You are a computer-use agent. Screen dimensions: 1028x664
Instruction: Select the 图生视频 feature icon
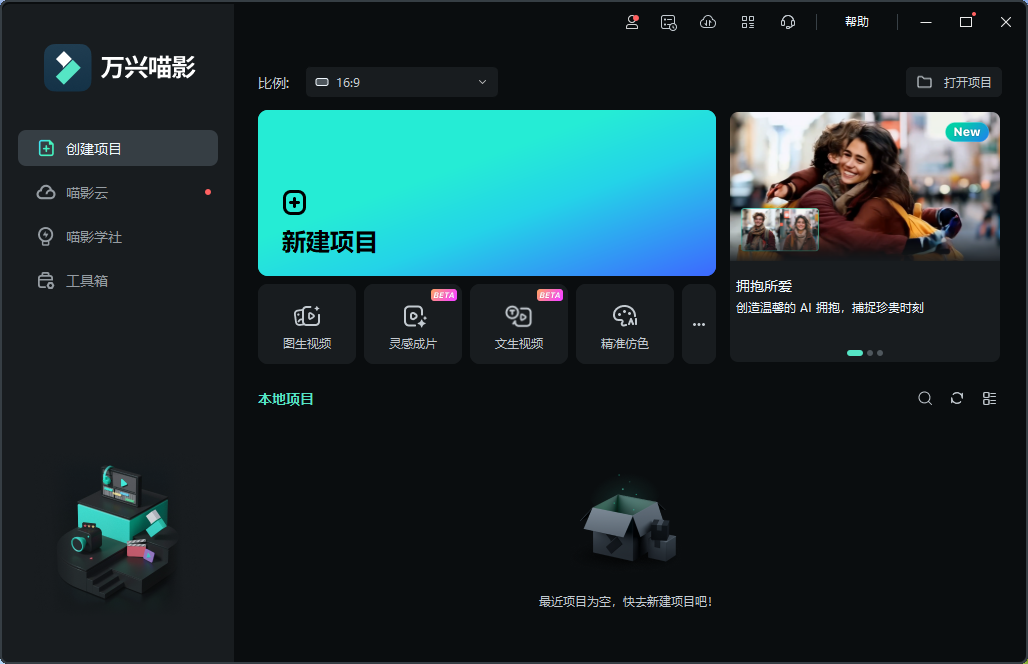(x=307, y=323)
